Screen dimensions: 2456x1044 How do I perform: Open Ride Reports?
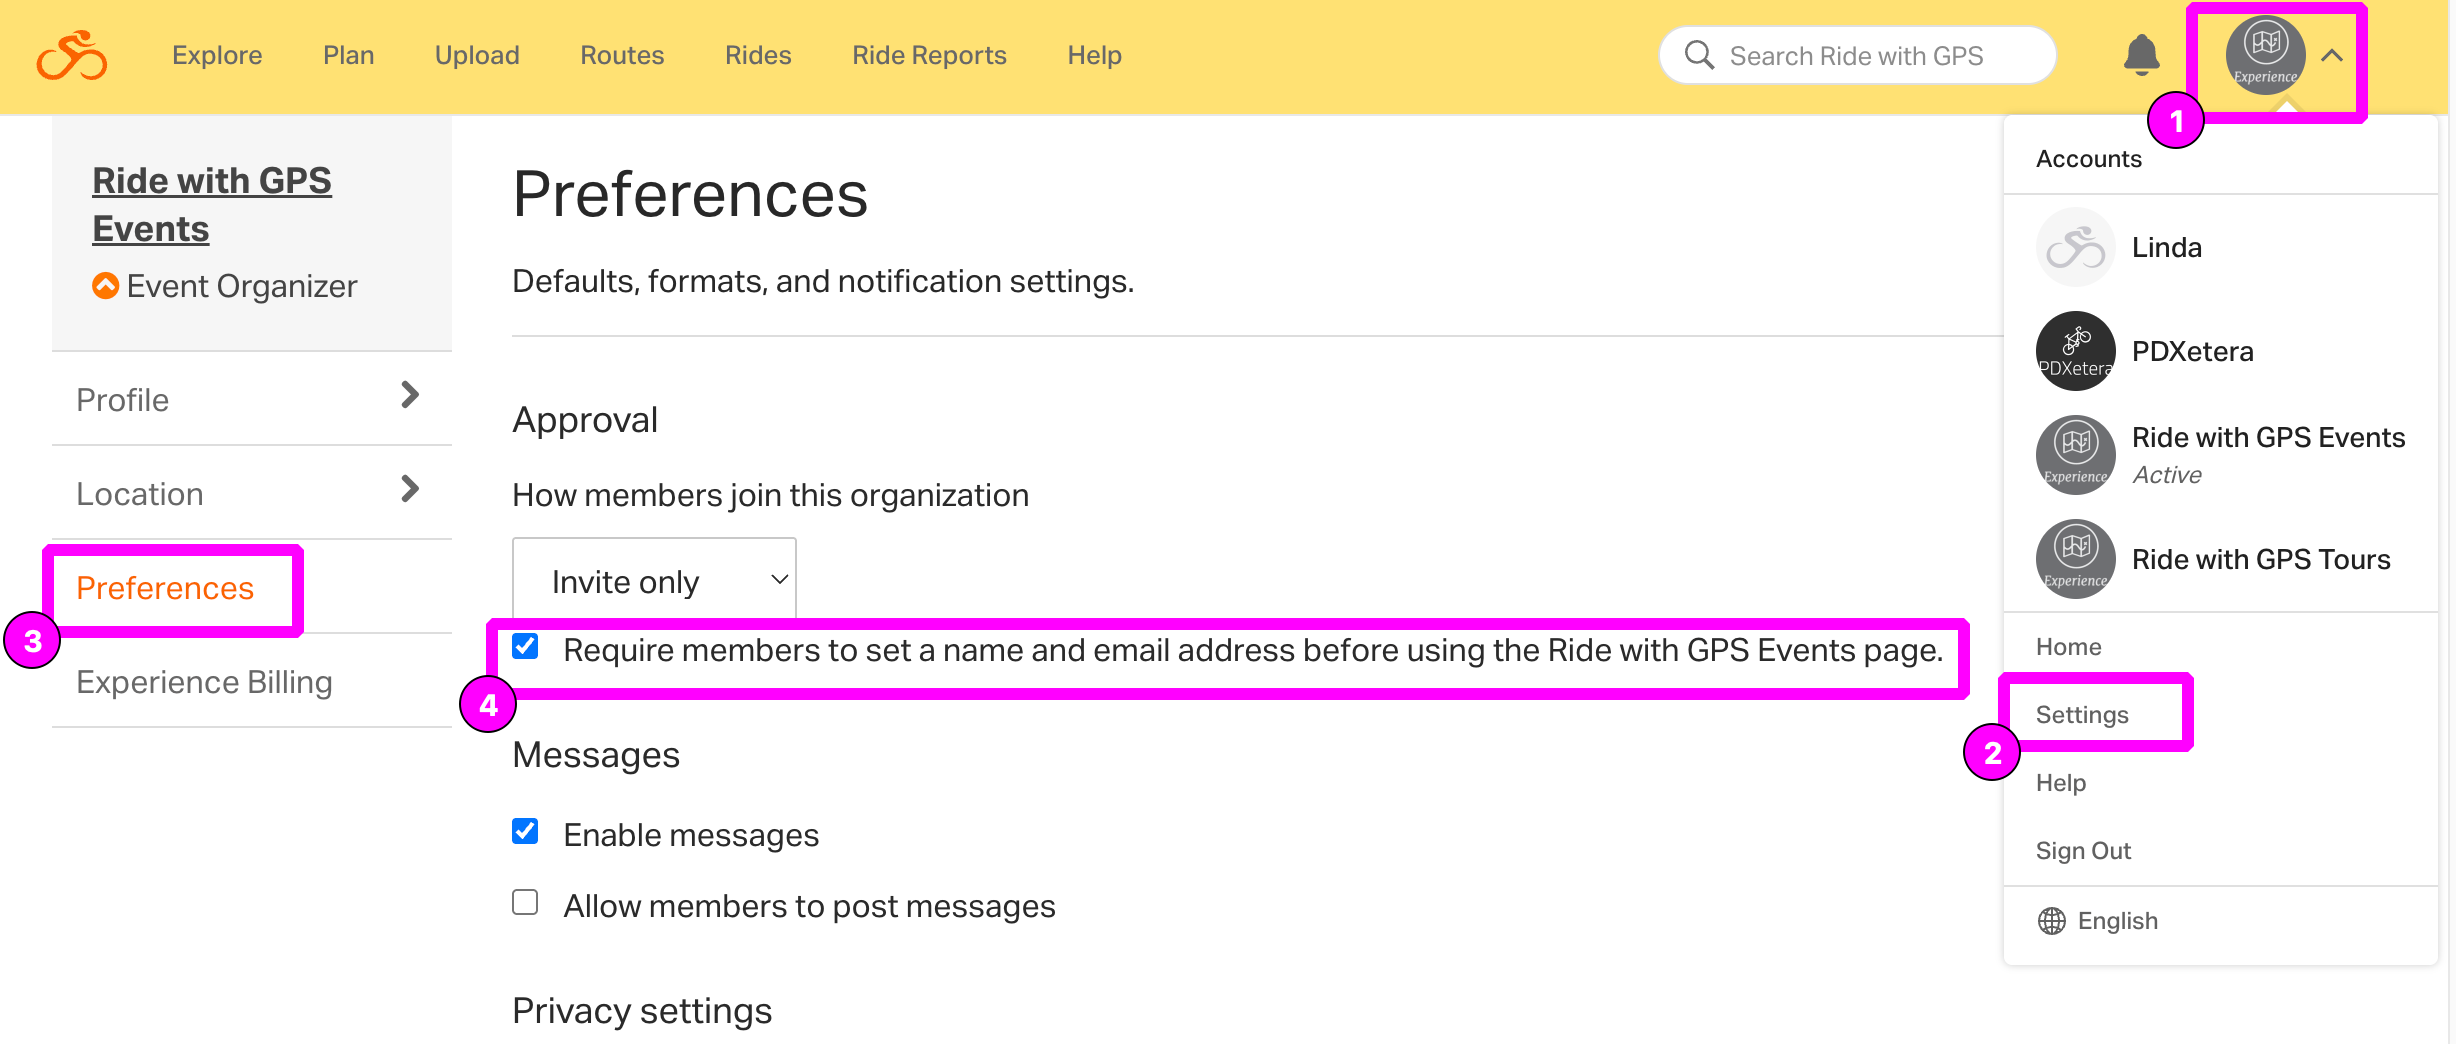coord(929,55)
